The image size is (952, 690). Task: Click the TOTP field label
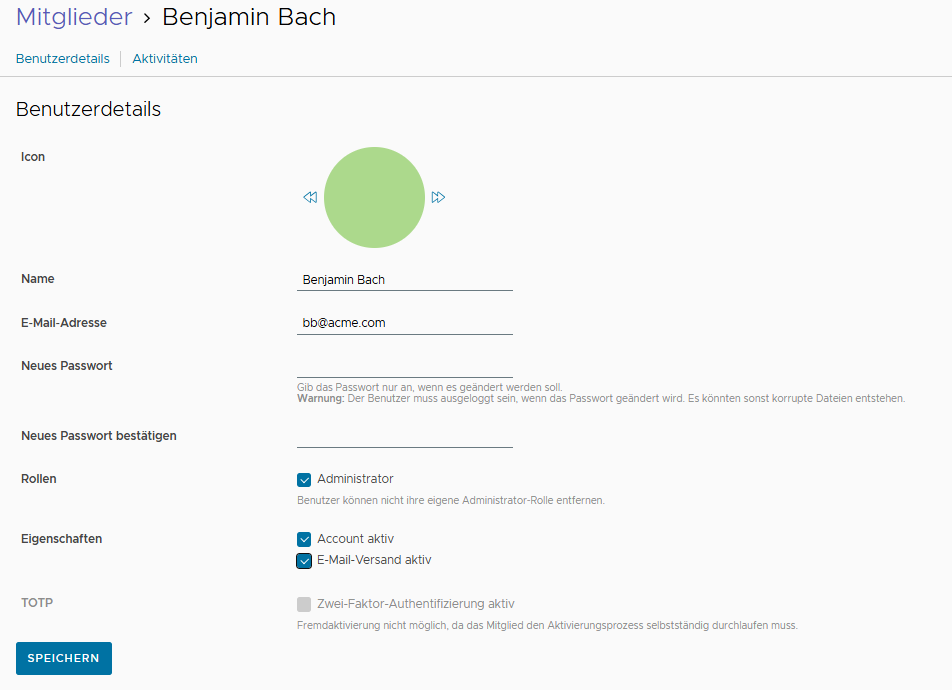point(36,603)
